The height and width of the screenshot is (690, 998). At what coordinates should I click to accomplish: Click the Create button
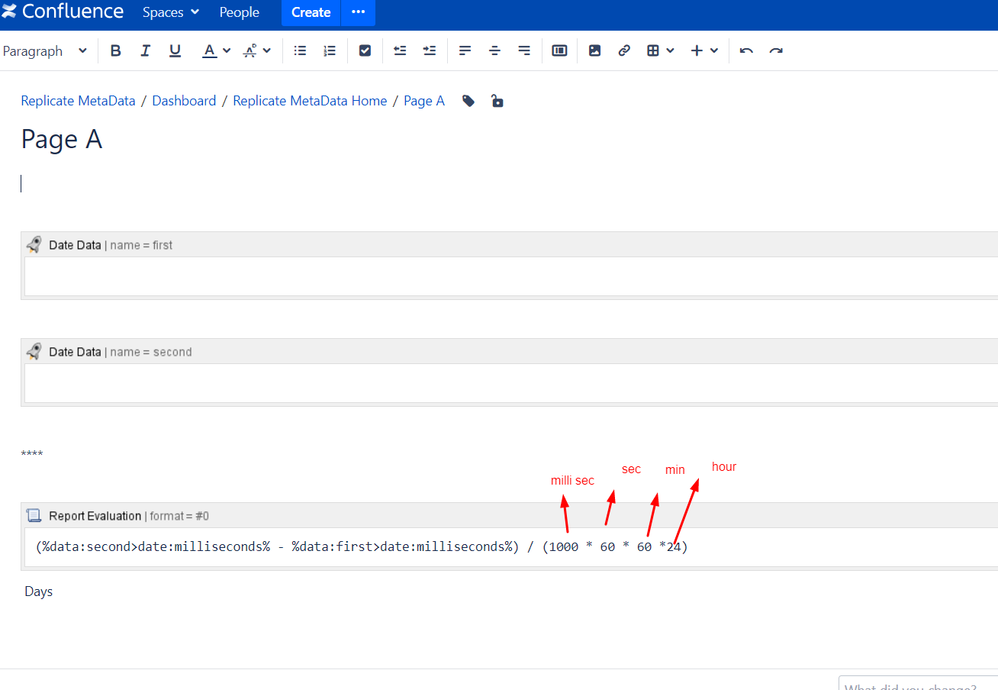pyautogui.click(x=311, y=13)
